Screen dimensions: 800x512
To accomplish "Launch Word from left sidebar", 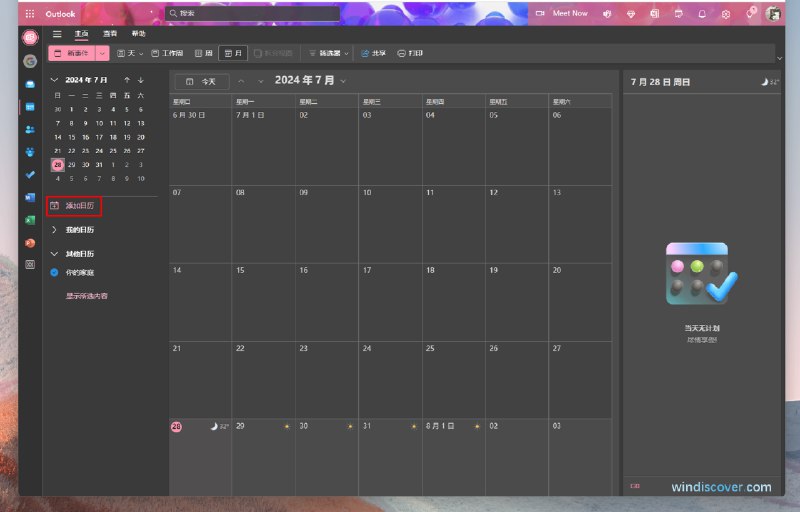I will tap(30, 197).
